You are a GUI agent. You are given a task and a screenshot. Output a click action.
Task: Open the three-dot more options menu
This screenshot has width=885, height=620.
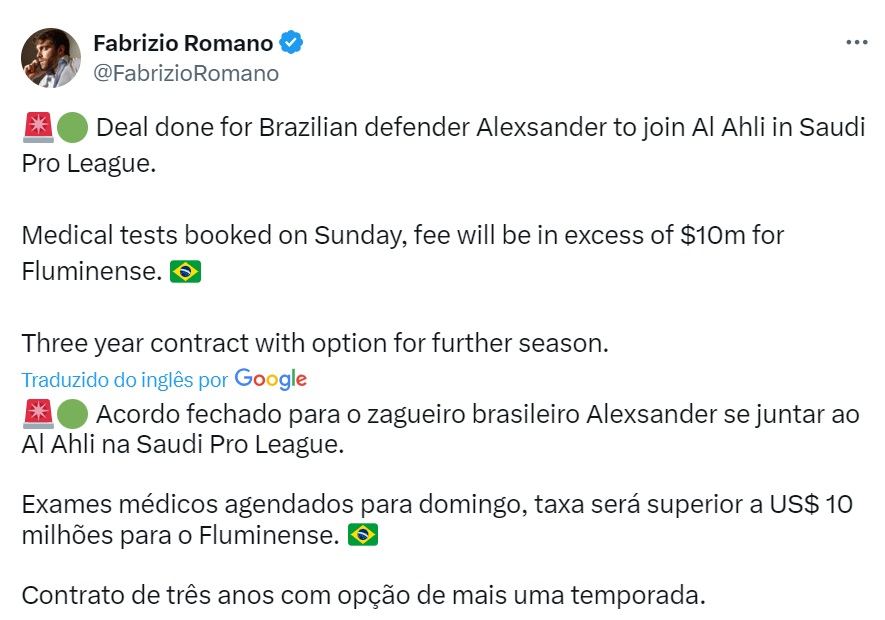pos(856,42)
